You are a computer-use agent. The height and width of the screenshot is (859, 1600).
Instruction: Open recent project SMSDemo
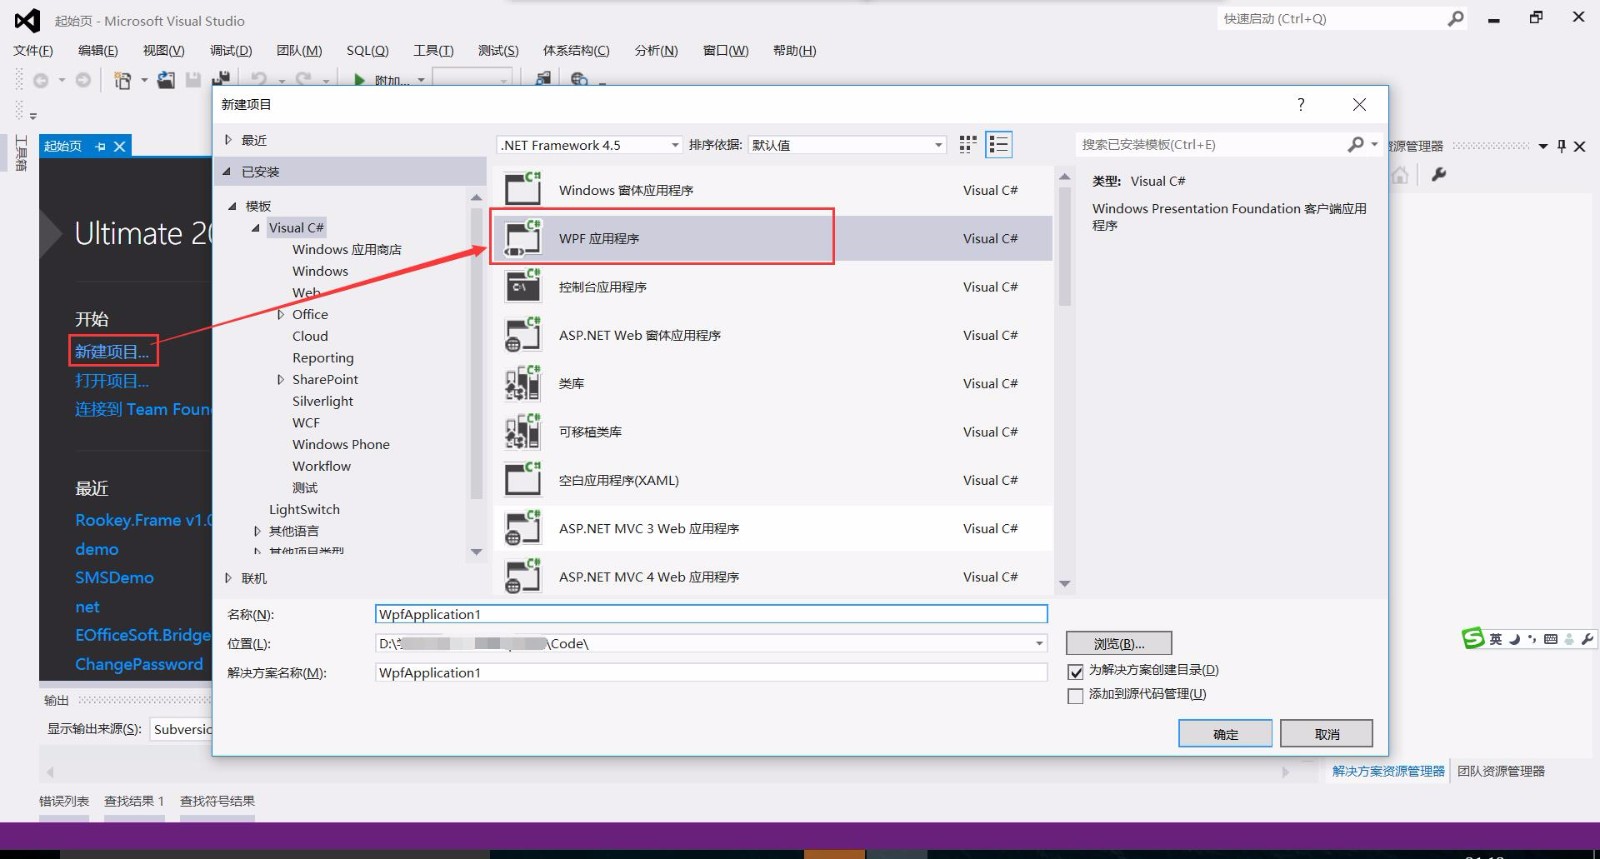[114, 578]
